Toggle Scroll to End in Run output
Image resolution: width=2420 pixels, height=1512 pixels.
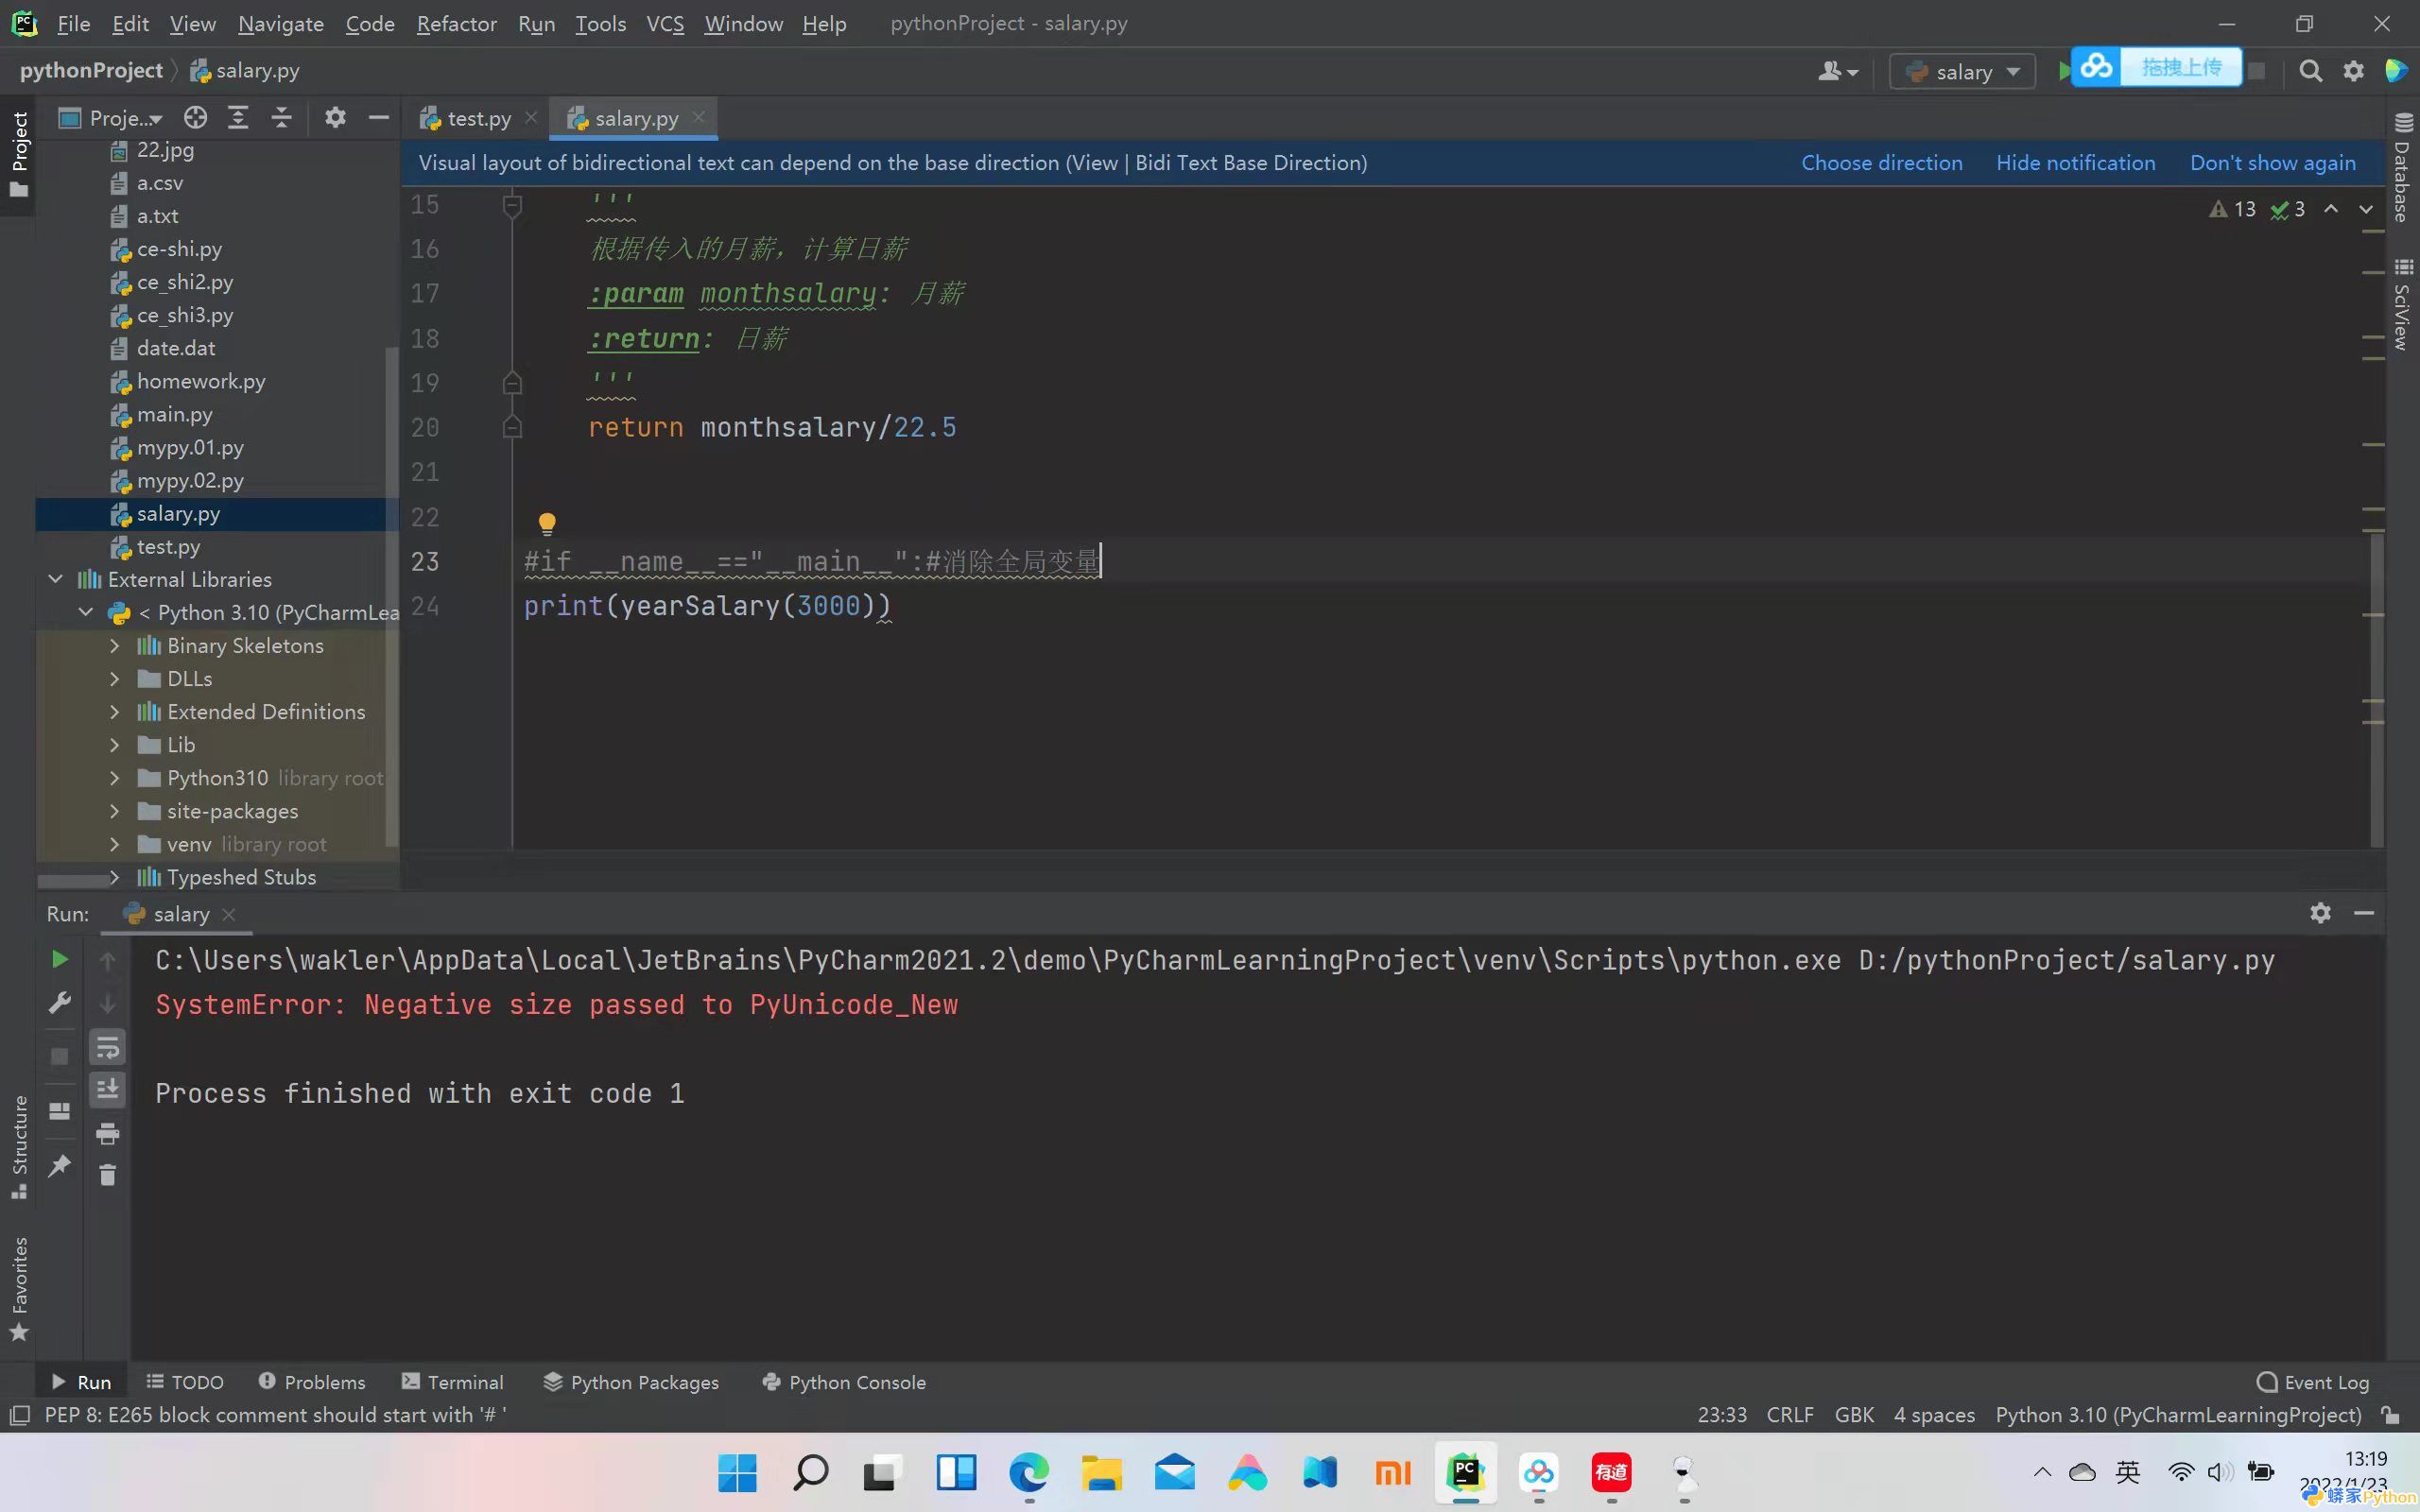pos(107,1089)
